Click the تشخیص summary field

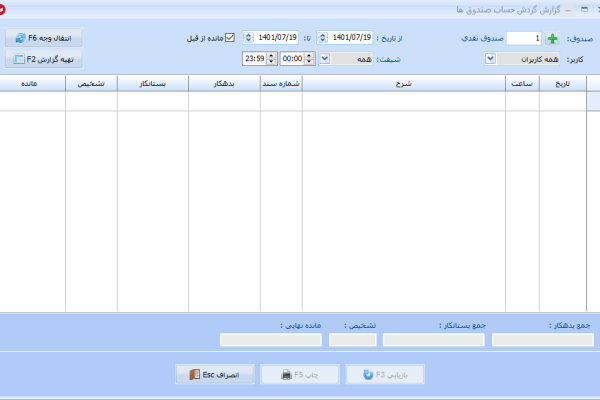pyautogui.click(x=353, y=340)
